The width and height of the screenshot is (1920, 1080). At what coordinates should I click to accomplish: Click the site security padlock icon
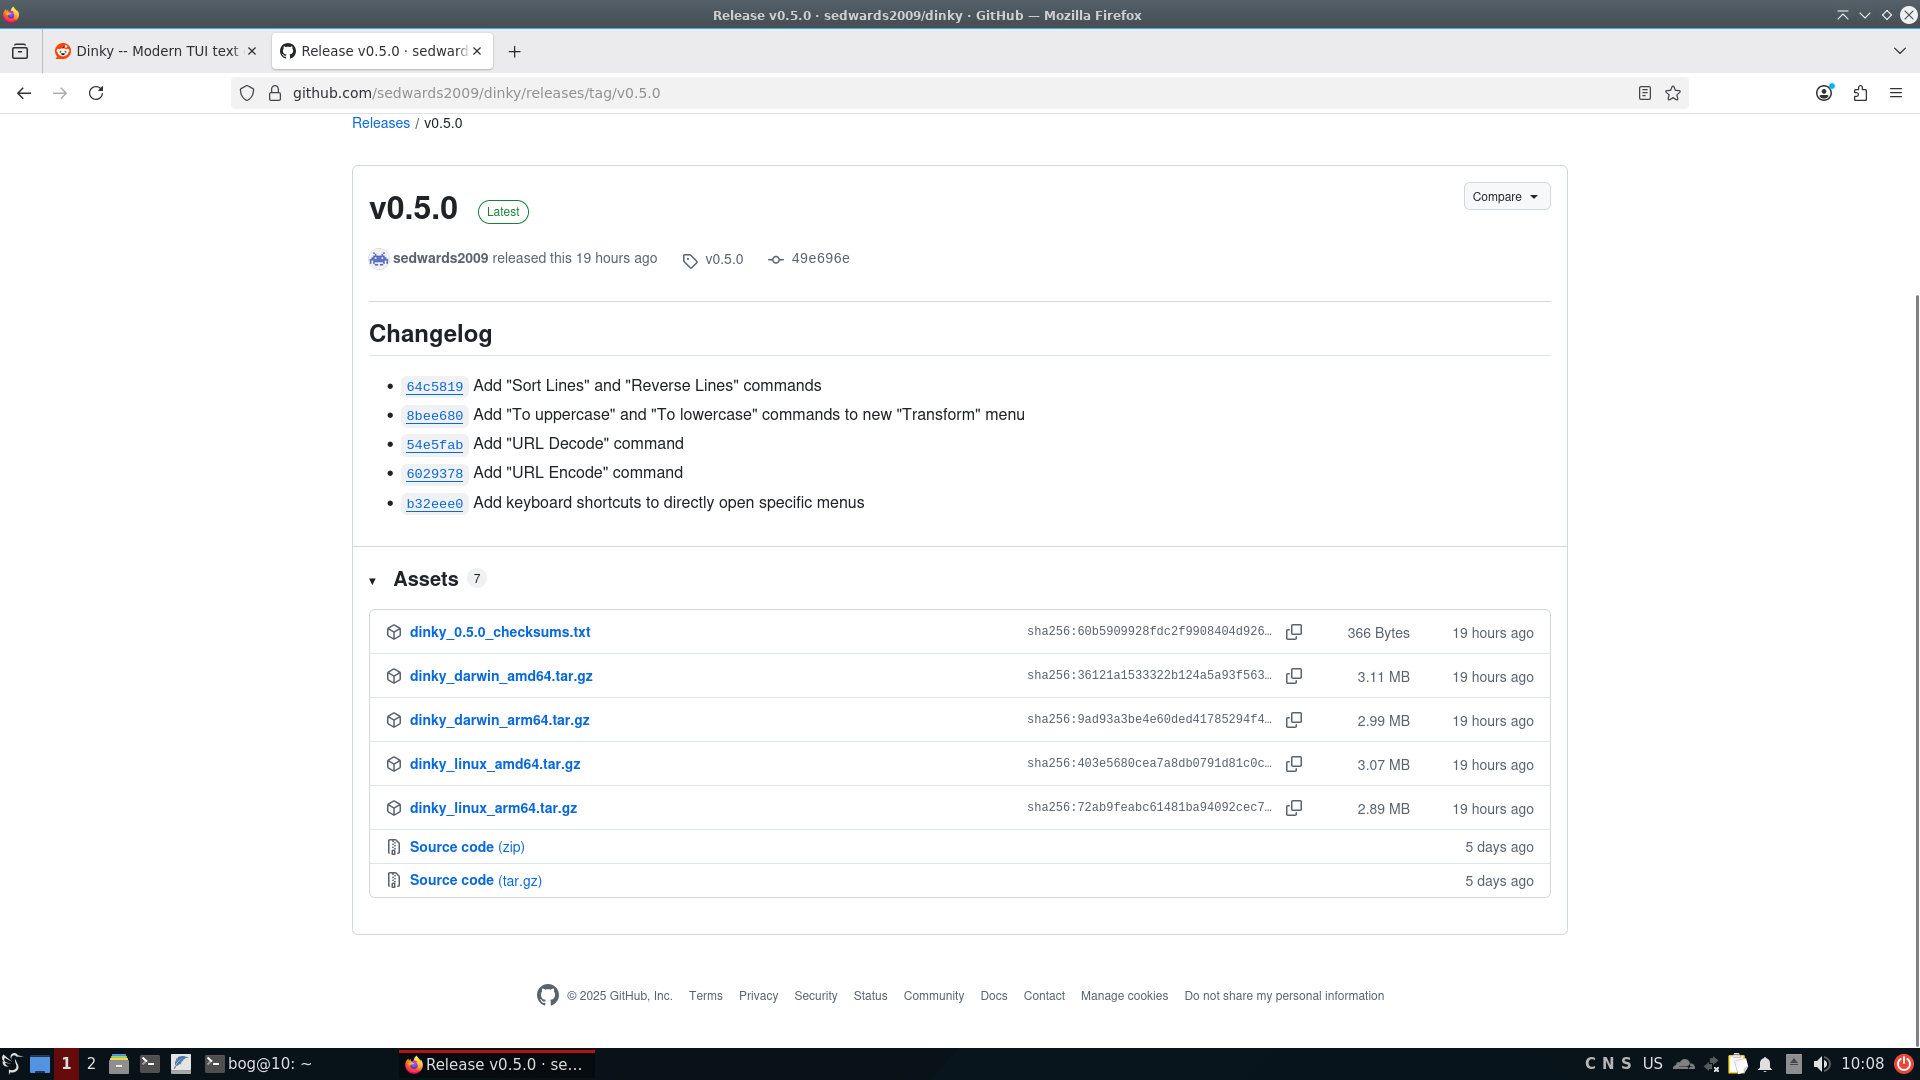click(275, 93)
